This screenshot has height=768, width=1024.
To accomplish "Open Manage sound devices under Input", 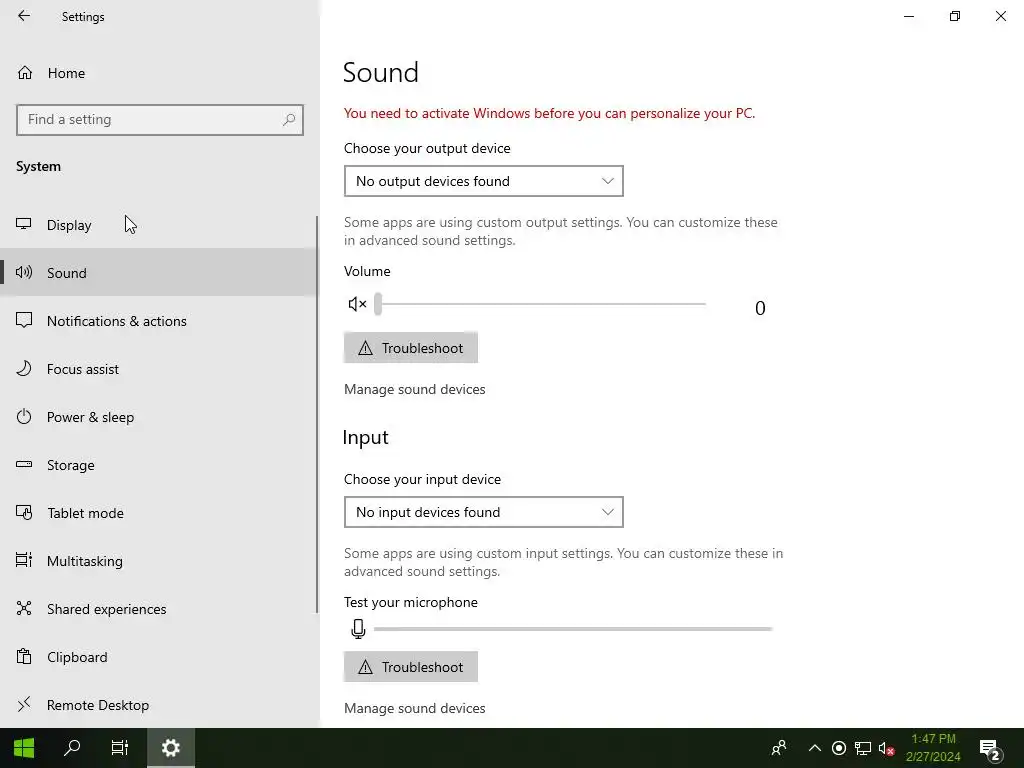I will tap(415, 708).
